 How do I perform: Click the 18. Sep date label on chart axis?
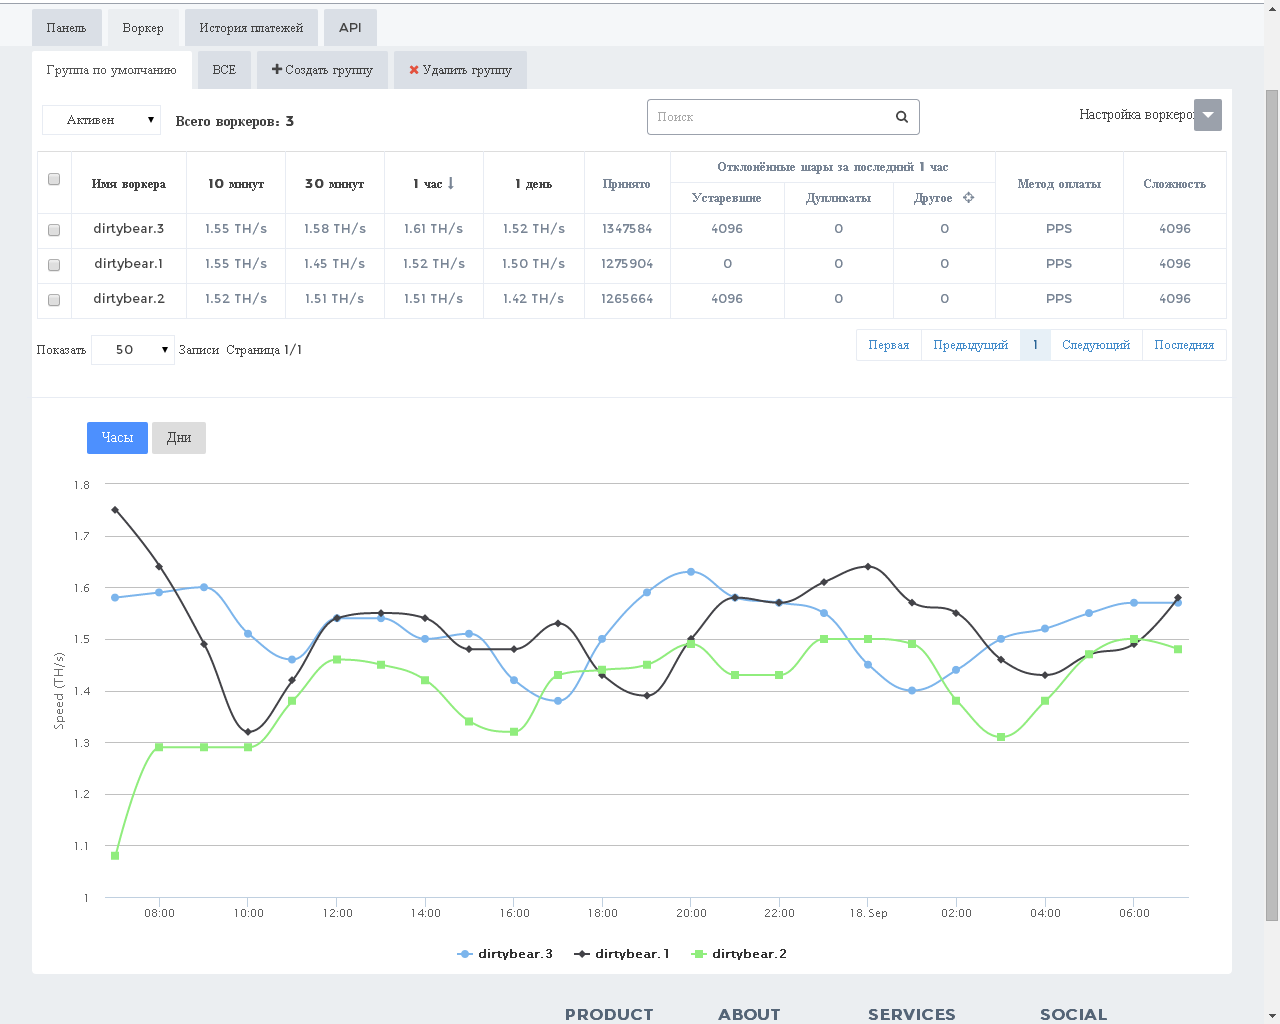[x=868, y=913]
